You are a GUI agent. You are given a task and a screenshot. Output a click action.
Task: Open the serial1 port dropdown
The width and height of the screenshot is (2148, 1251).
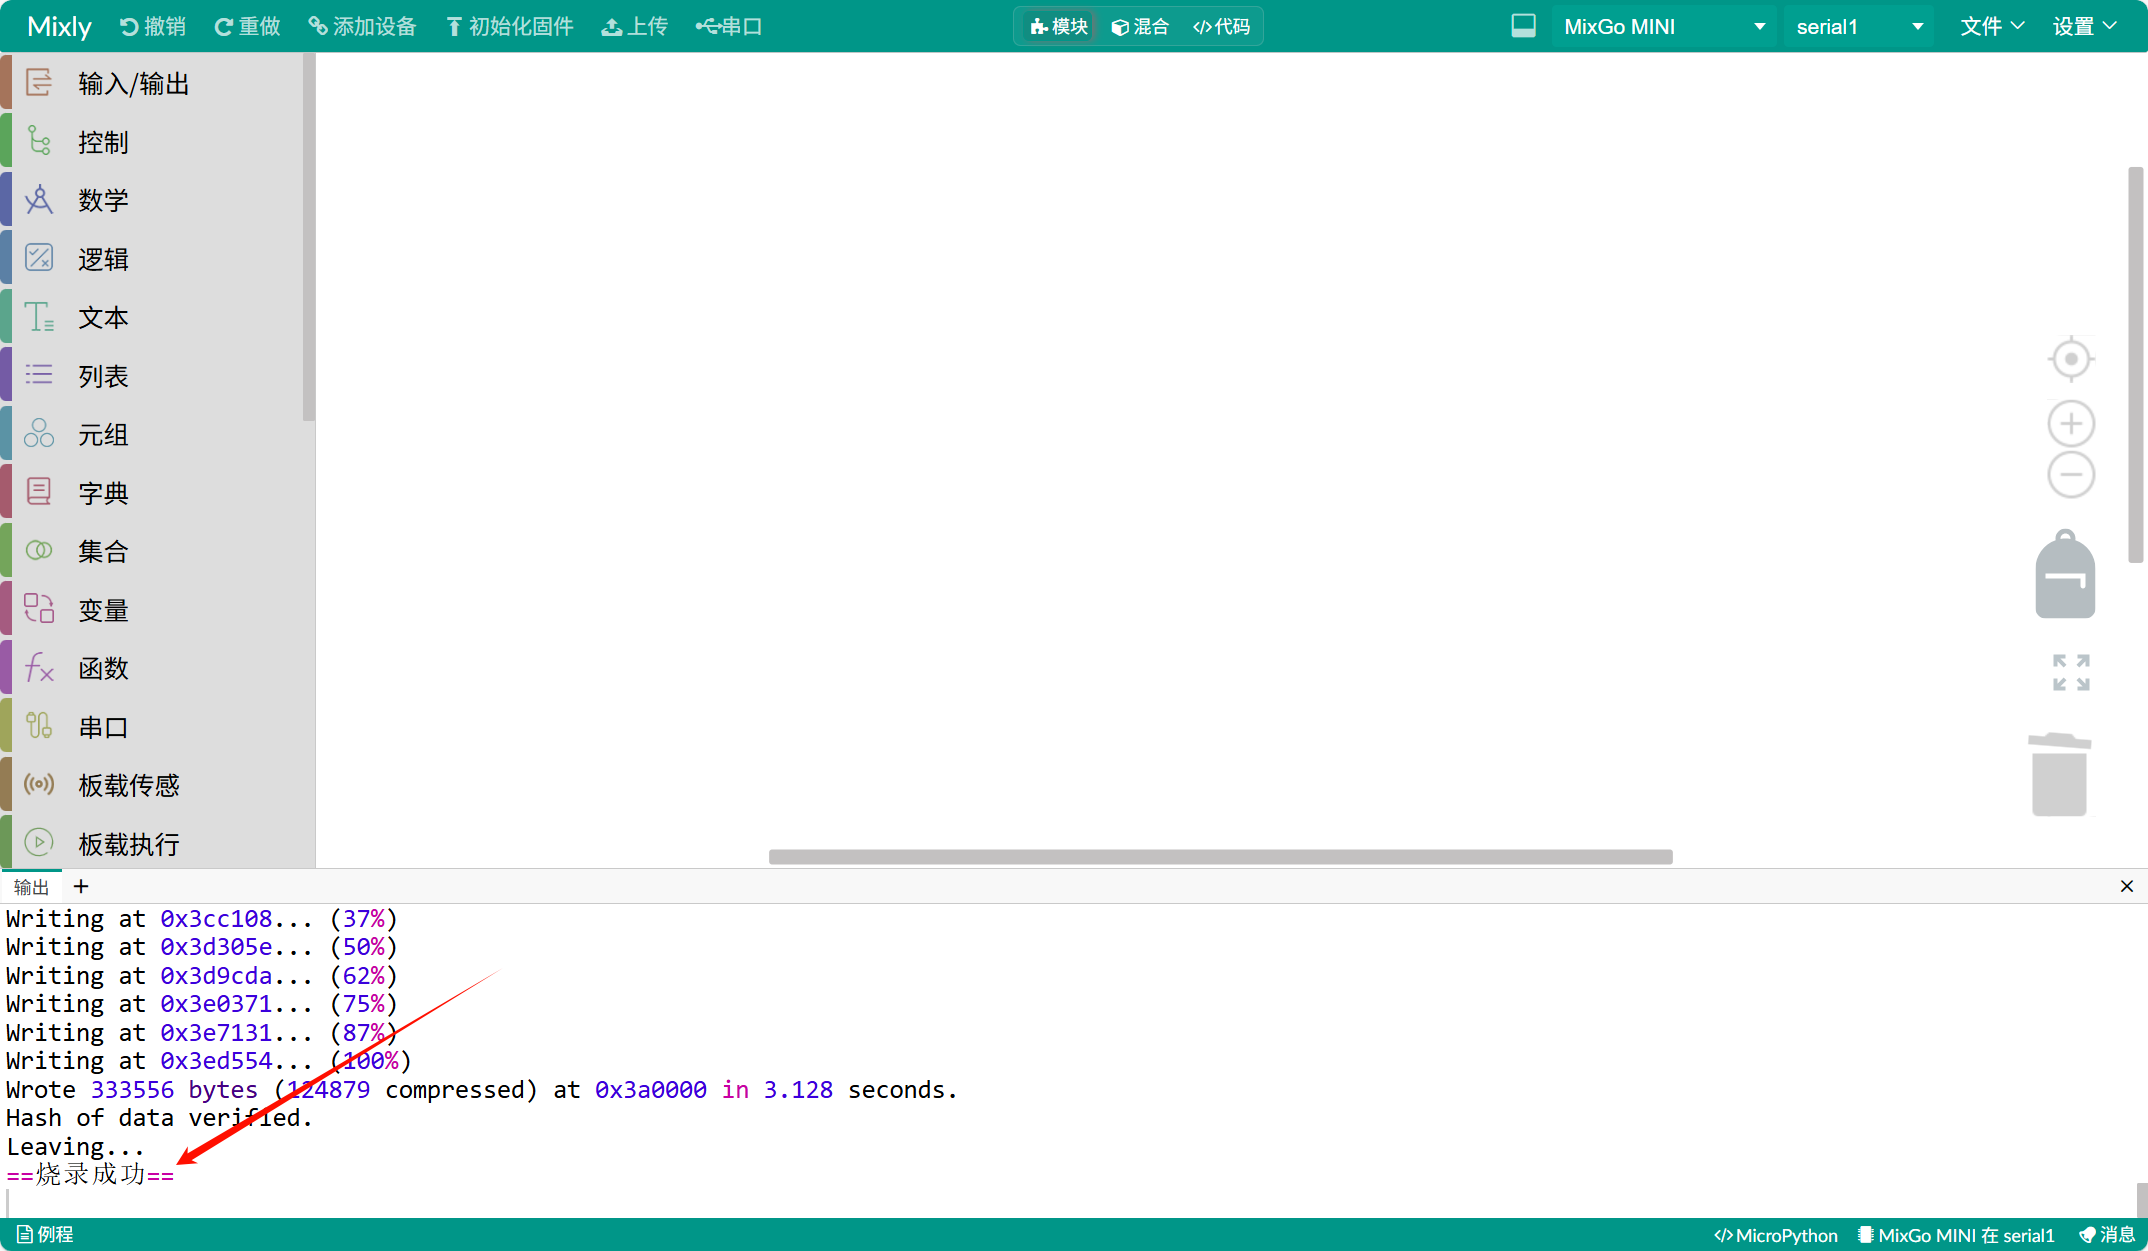tap(1859, 26)
